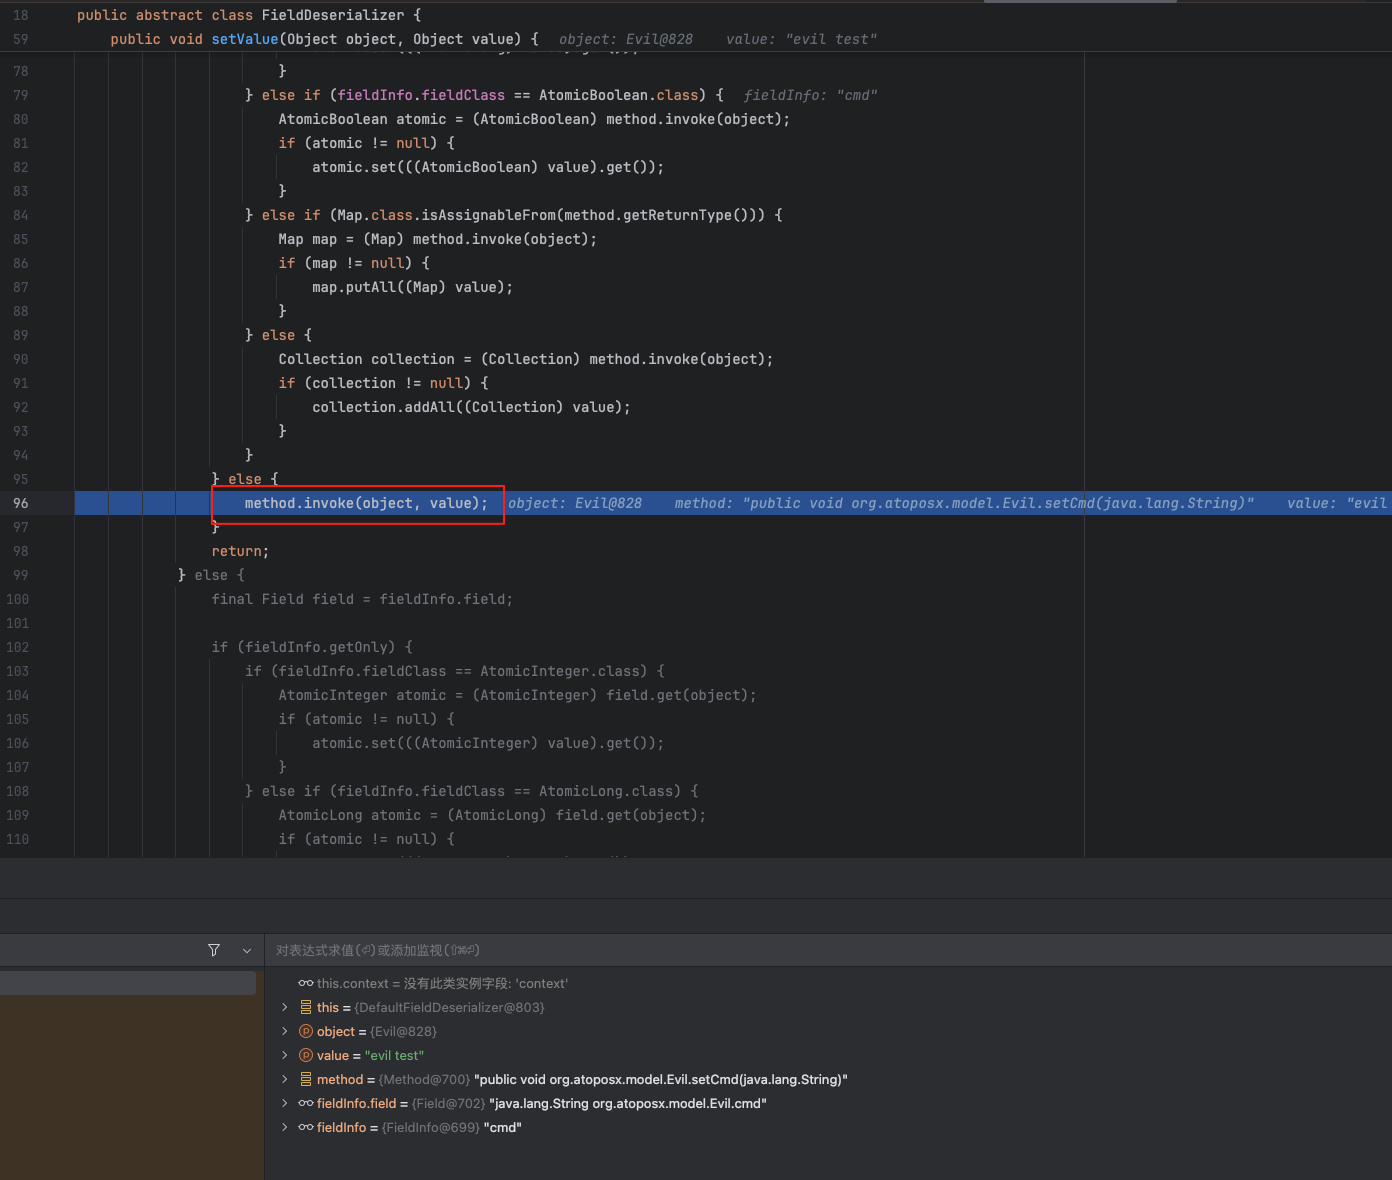Click the parameter icon next to object
The height and width of the screenshot is (1180, 1392).
(306, 1031)
